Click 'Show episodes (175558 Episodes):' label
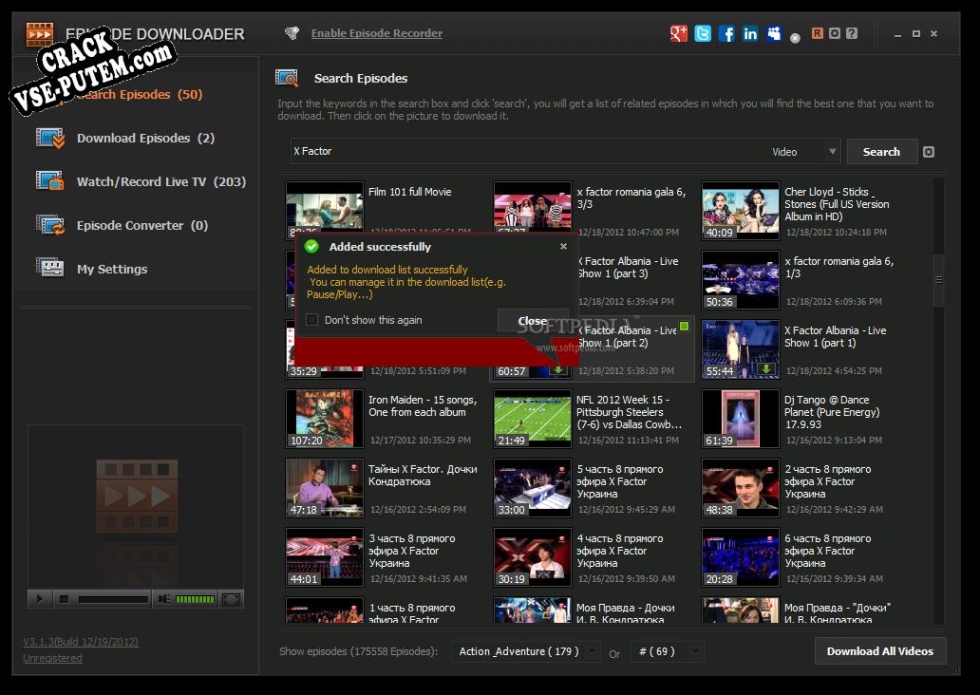This screenshot has width=980, height=695. pyautogui.click(x=359, y=651)
